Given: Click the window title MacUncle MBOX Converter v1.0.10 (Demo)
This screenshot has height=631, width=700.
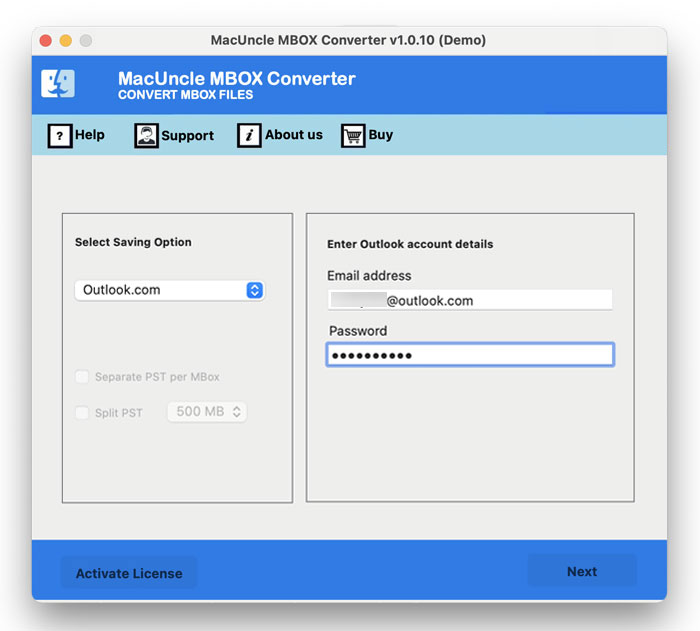Looking at the screenshot, I should (x=348, y=40).
